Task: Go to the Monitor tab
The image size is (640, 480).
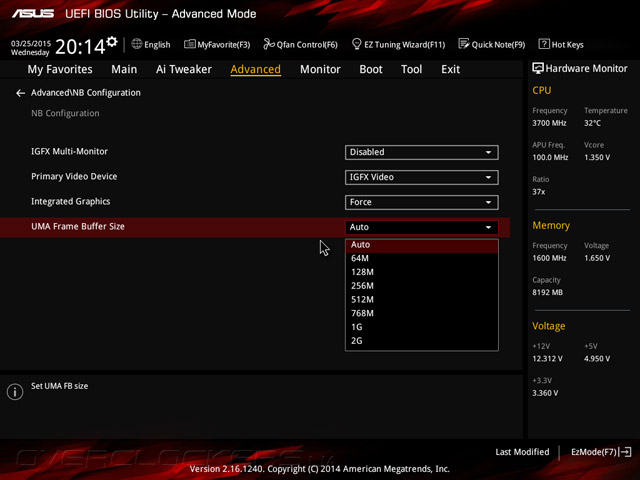Action: [x=320, y=69]
